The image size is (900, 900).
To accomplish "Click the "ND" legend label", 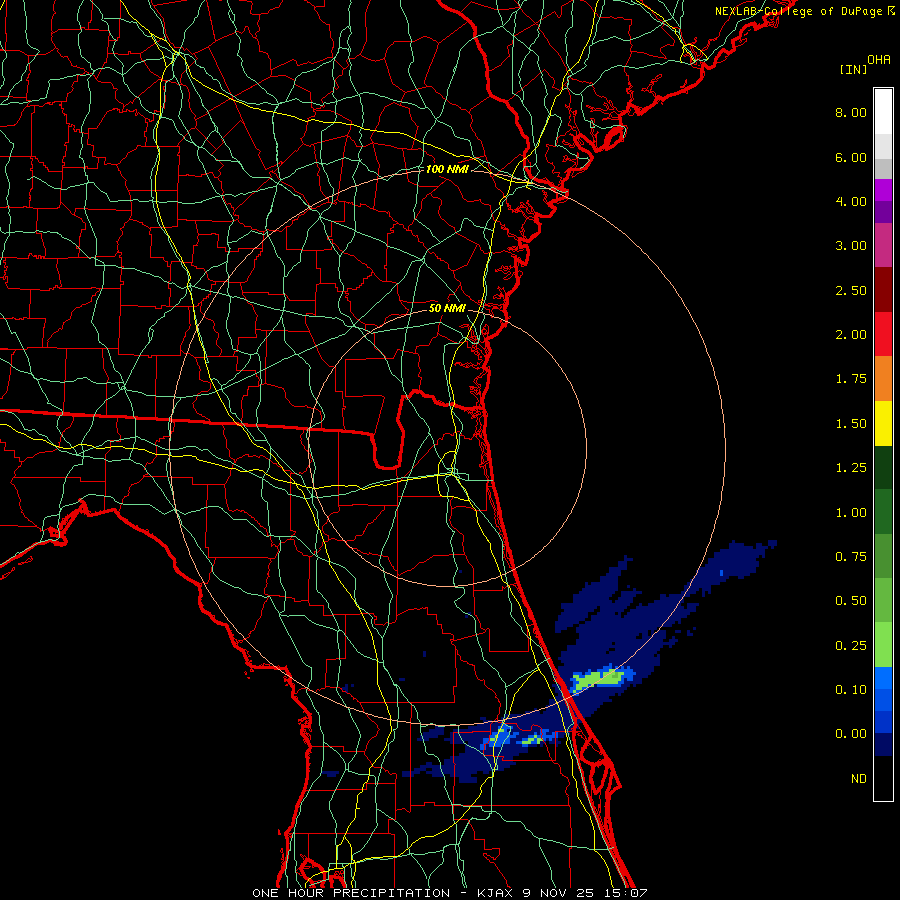I will click(859, 779).
